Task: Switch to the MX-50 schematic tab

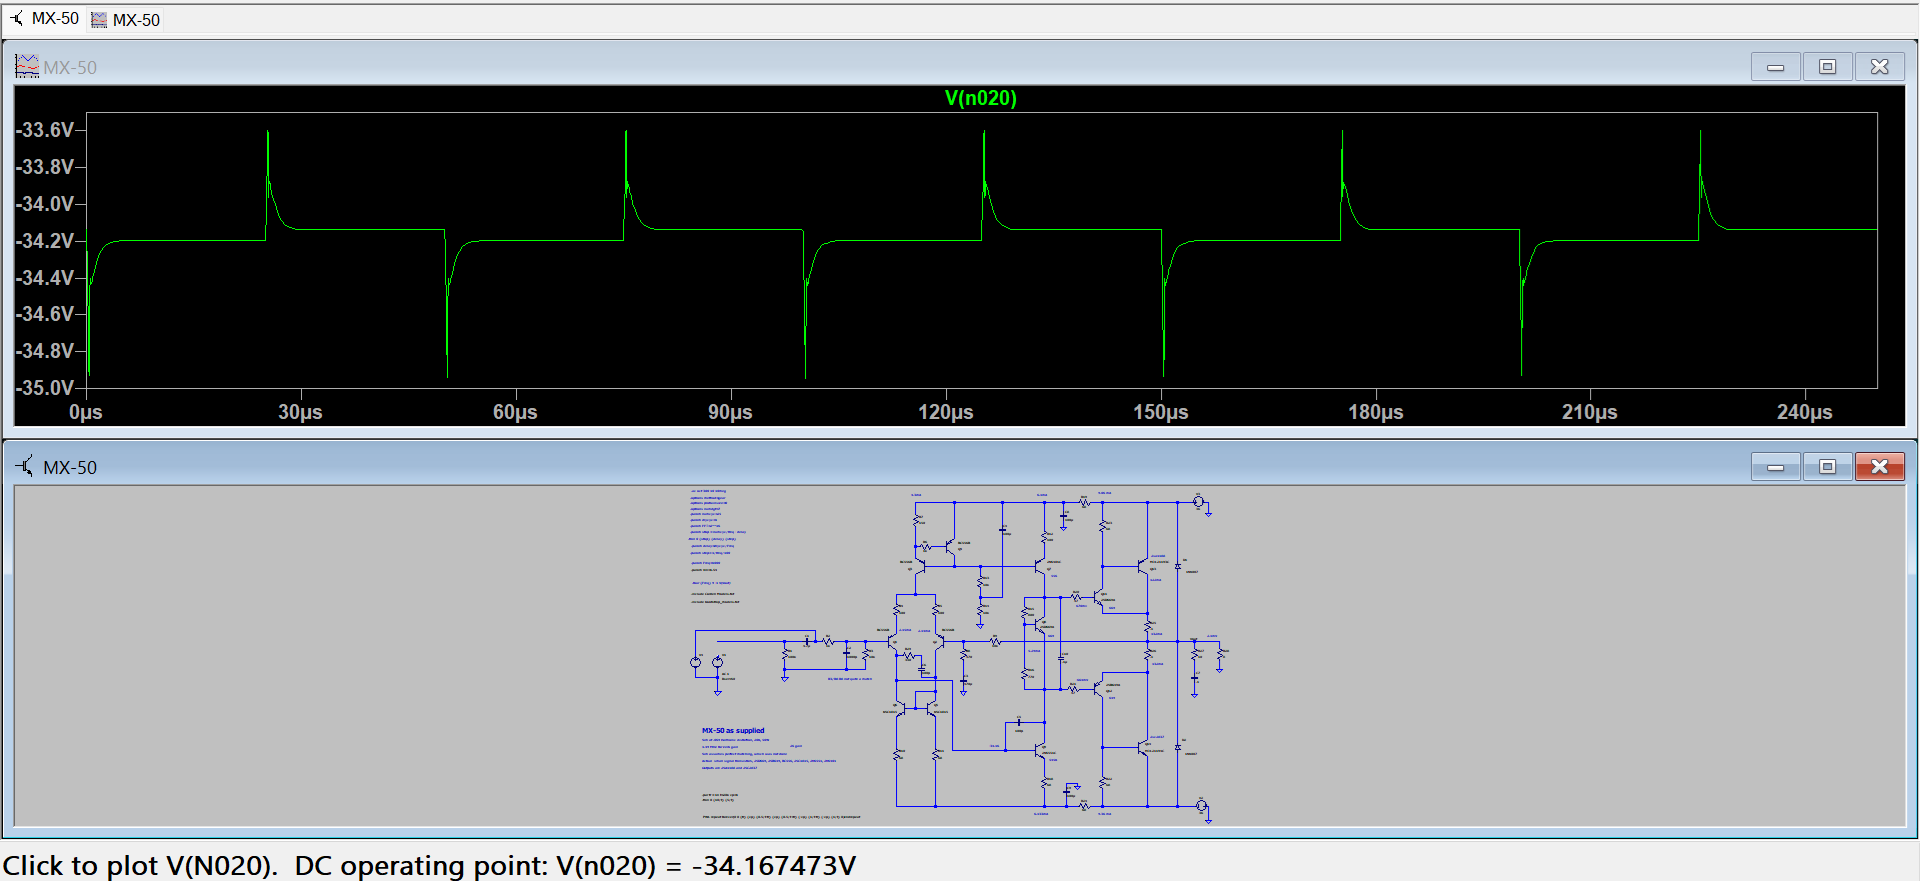Action: click(x=43, y=19)
